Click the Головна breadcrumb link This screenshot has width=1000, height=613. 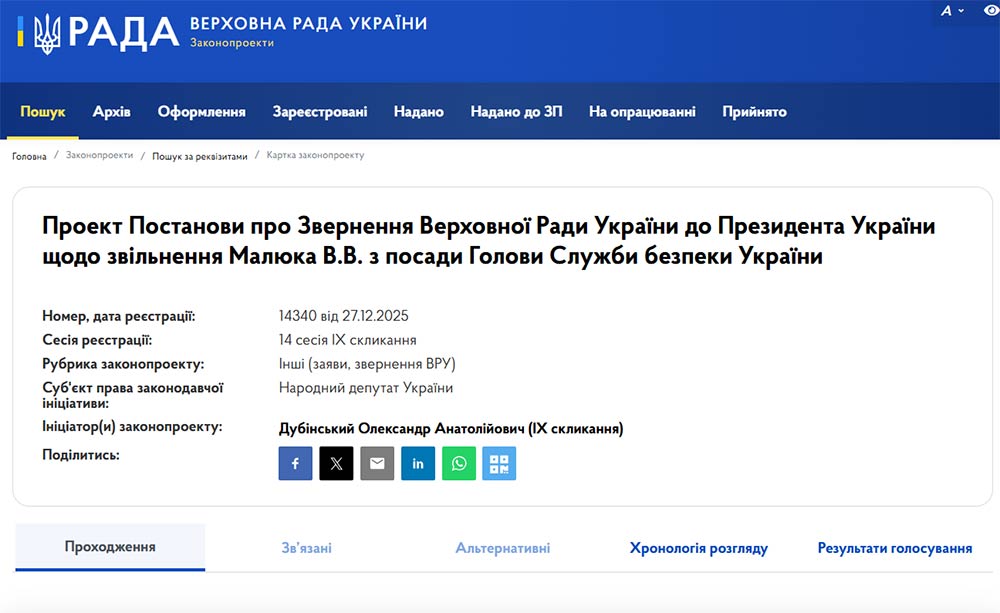[29, 156]
